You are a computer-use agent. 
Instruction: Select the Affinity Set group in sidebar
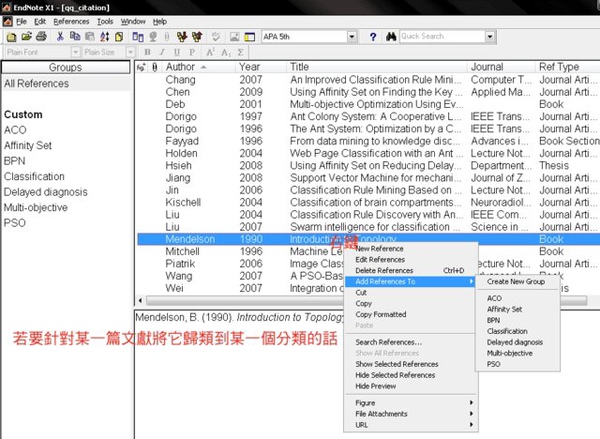pos(28,145)
